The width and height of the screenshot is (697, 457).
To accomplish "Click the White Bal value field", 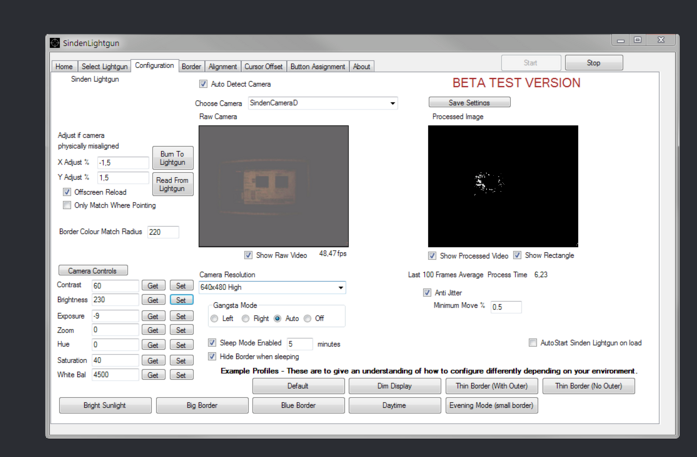I will point(115,375).
